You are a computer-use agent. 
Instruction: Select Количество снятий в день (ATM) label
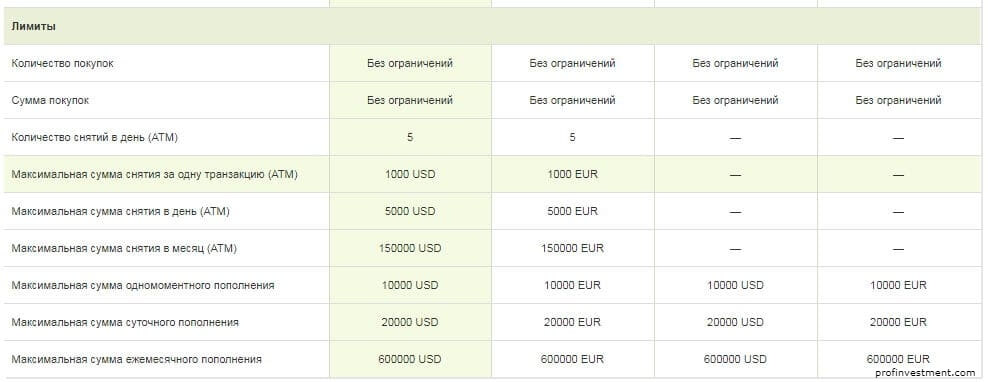point(95,137)
